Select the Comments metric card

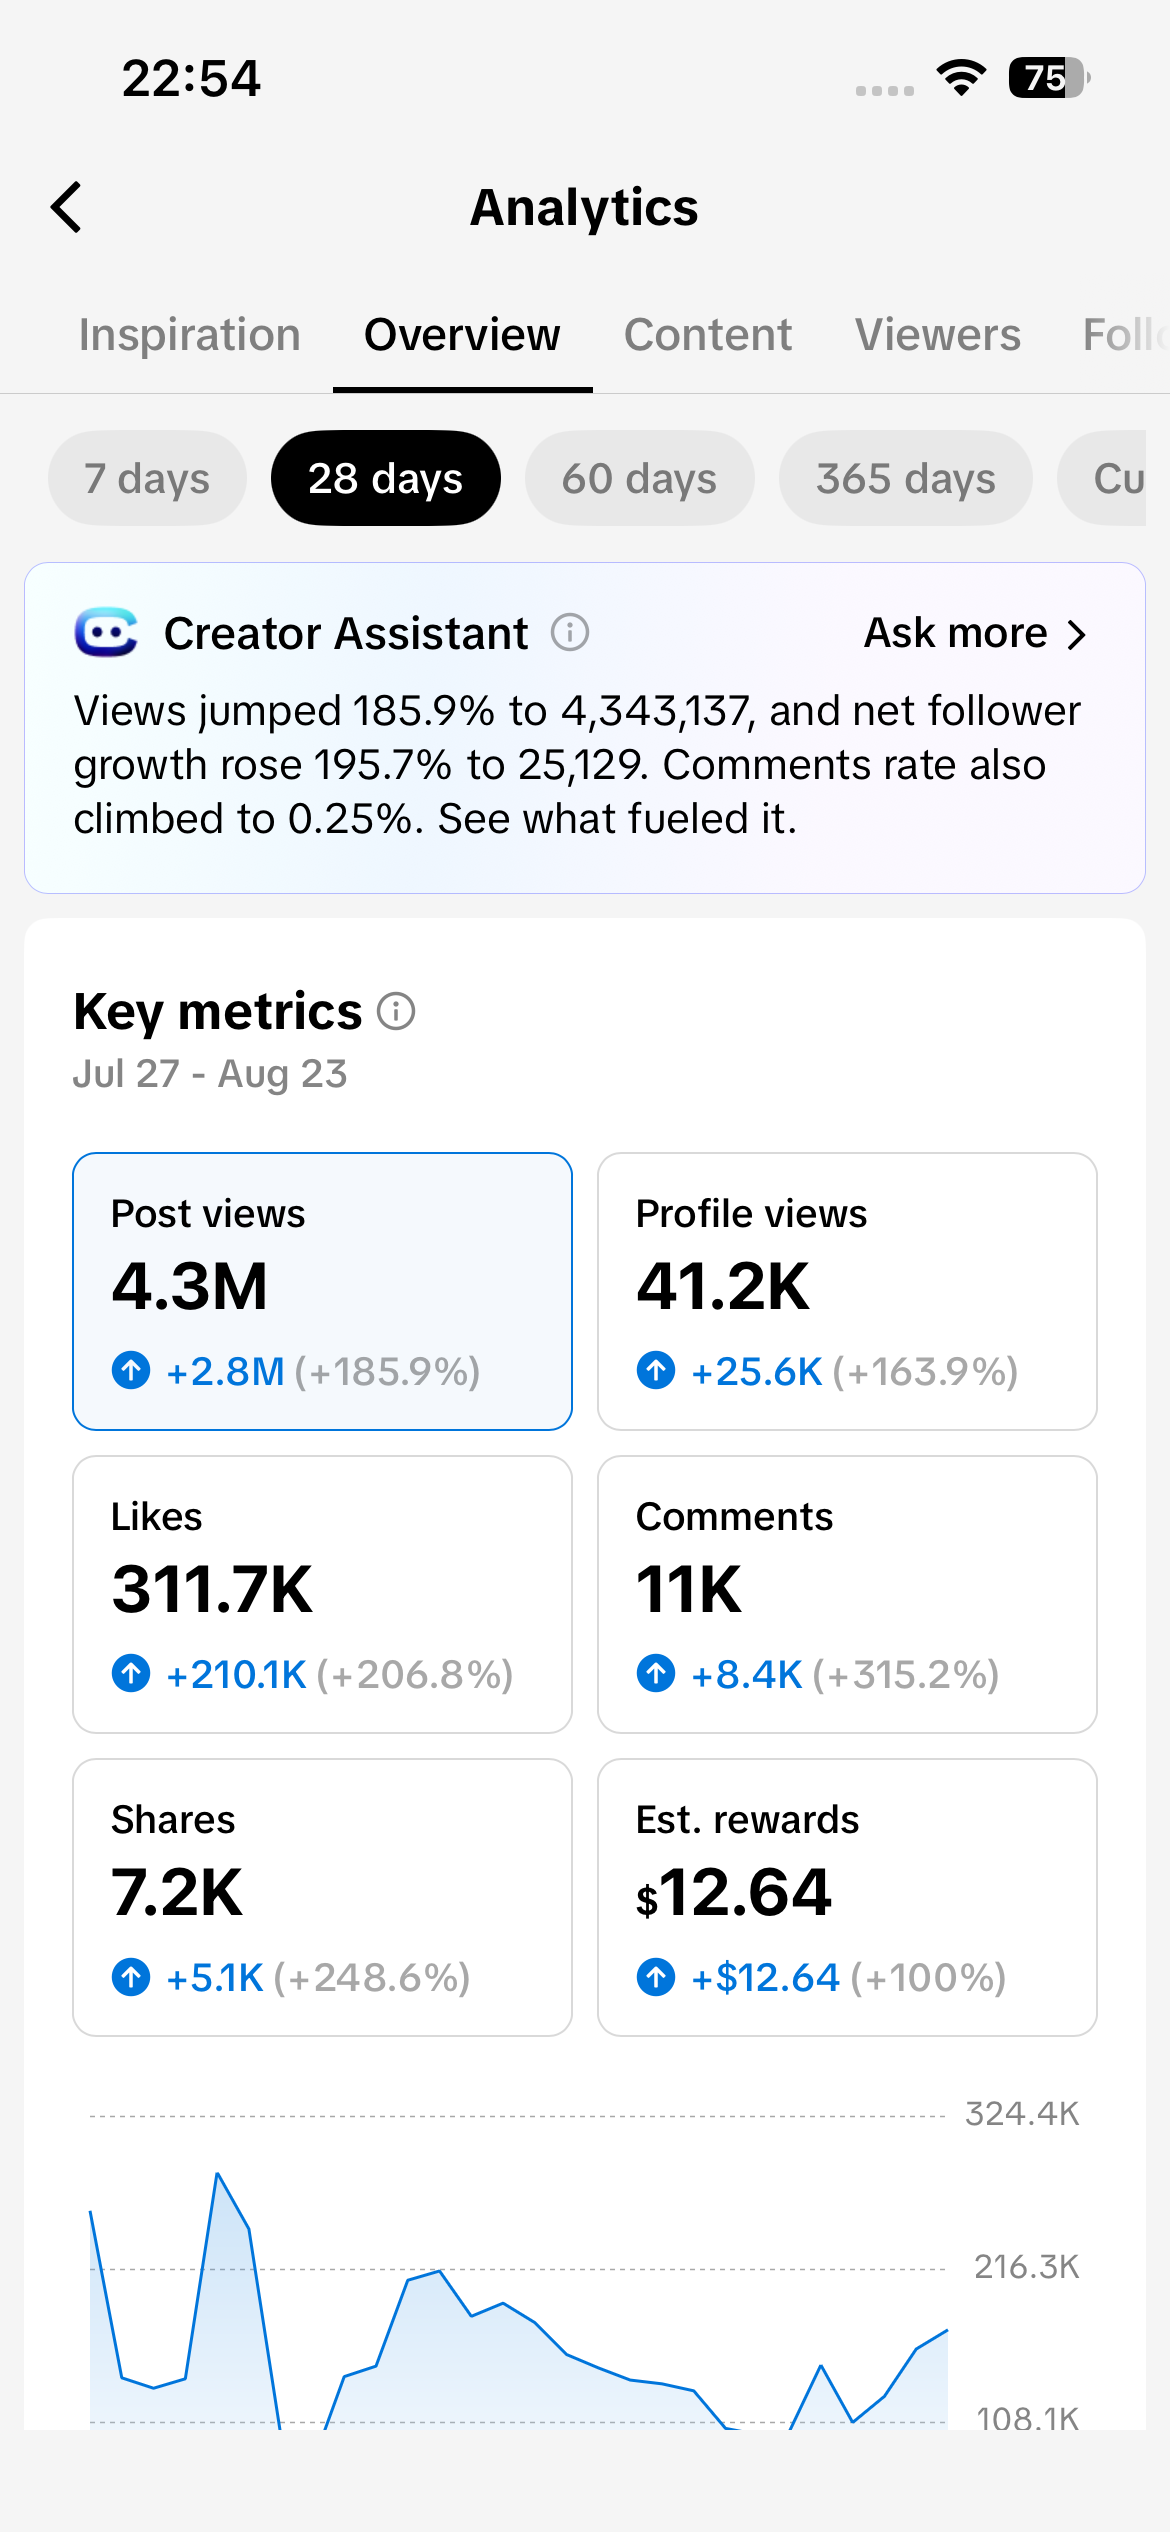click(847, 1594)
